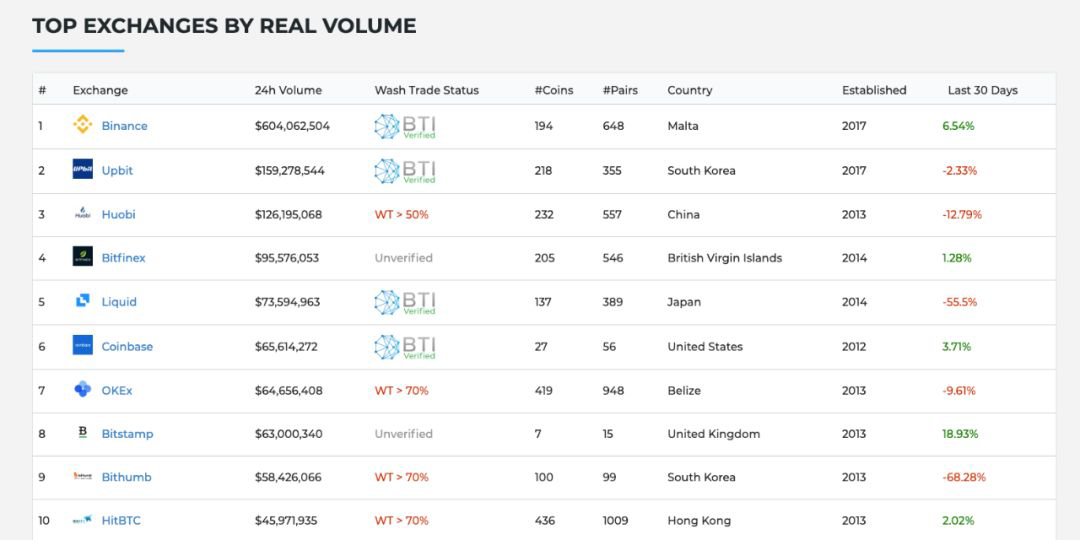
Task: Click the Binance exchange logo icon
Action: [x=83, y=125]
